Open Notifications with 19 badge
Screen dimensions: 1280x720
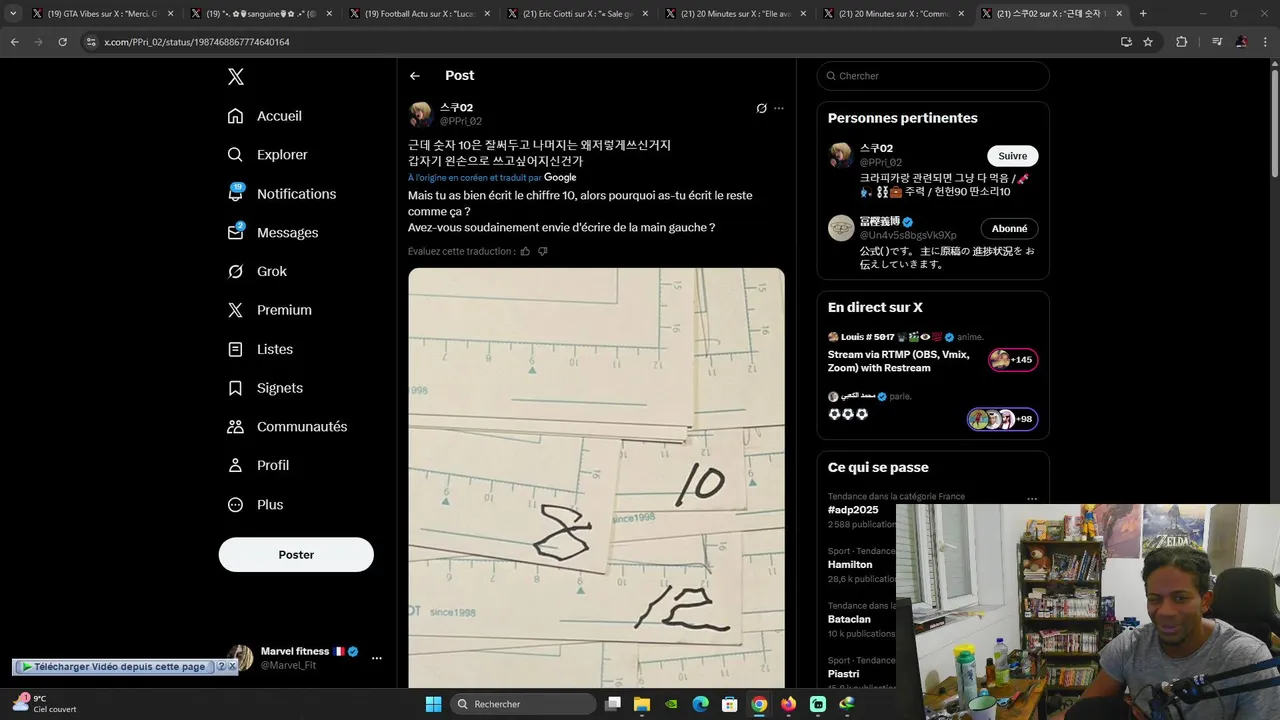(x=282, y=194)
